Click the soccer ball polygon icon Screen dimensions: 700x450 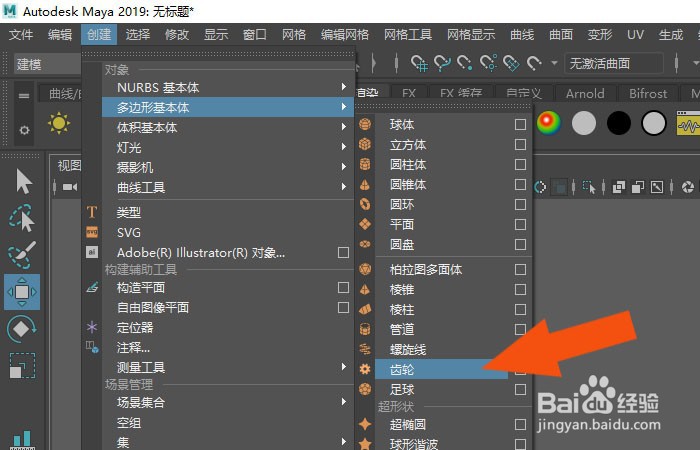(365, 389)
